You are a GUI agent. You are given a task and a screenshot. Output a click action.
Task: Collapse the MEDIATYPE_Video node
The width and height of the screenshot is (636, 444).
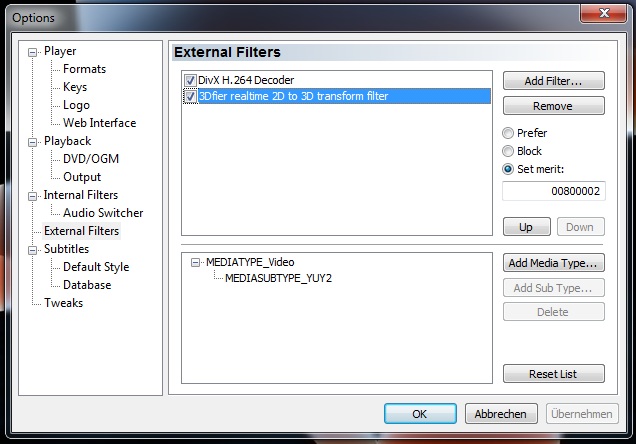195,263
